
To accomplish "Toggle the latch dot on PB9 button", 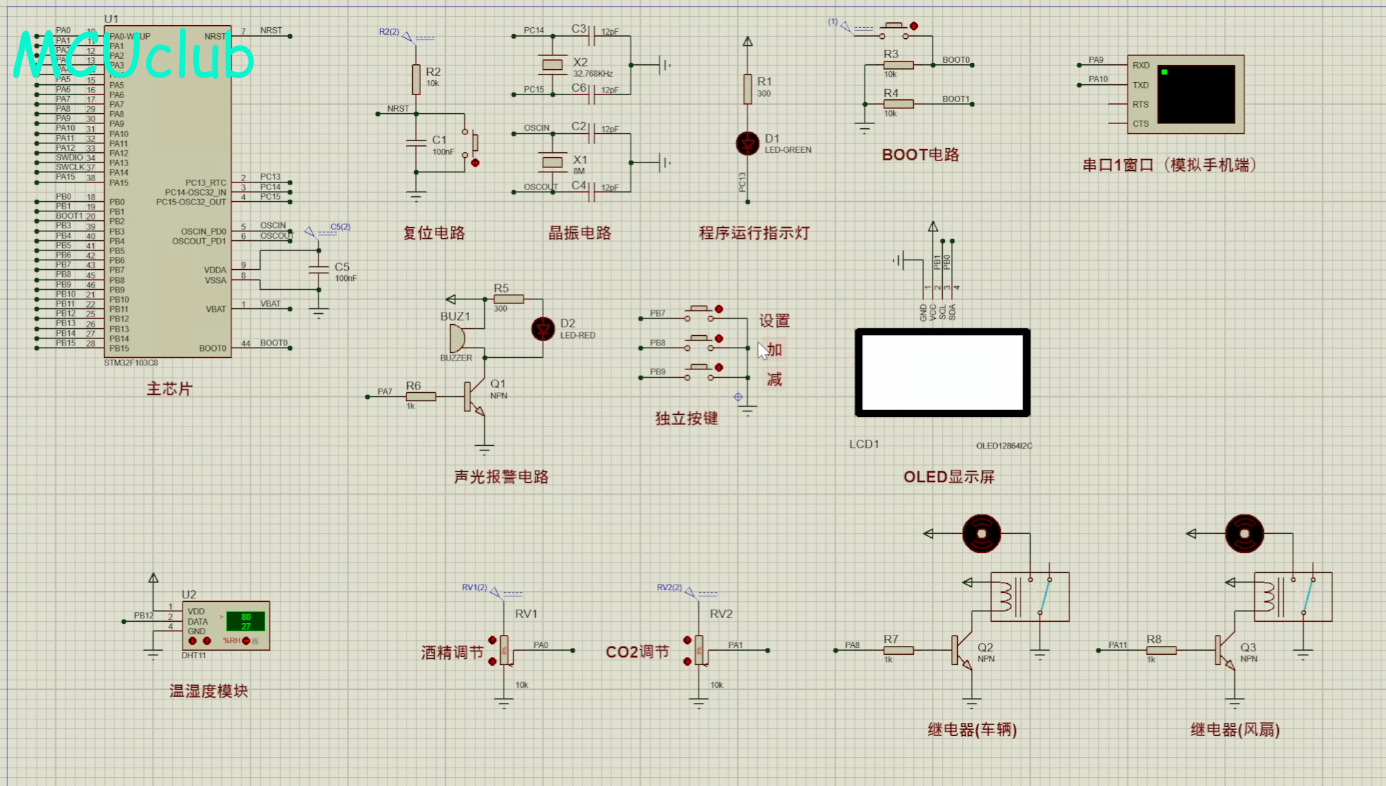I will pos(719,368).
